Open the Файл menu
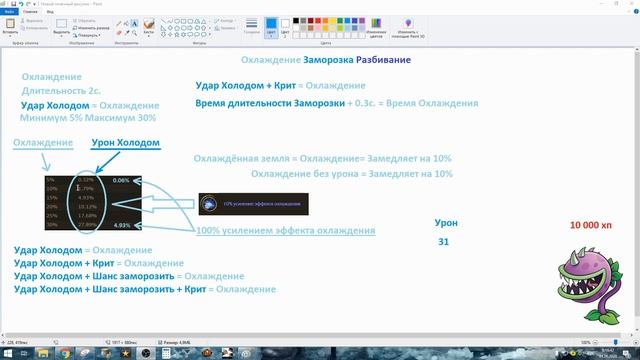Viewport: 640px width, 360px height. 9,12
